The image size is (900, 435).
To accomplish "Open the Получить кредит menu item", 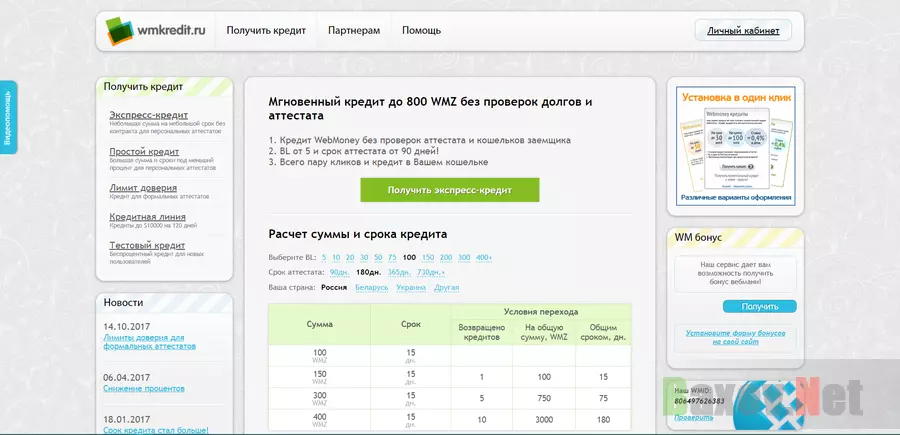I will click(x=266, y=31).
